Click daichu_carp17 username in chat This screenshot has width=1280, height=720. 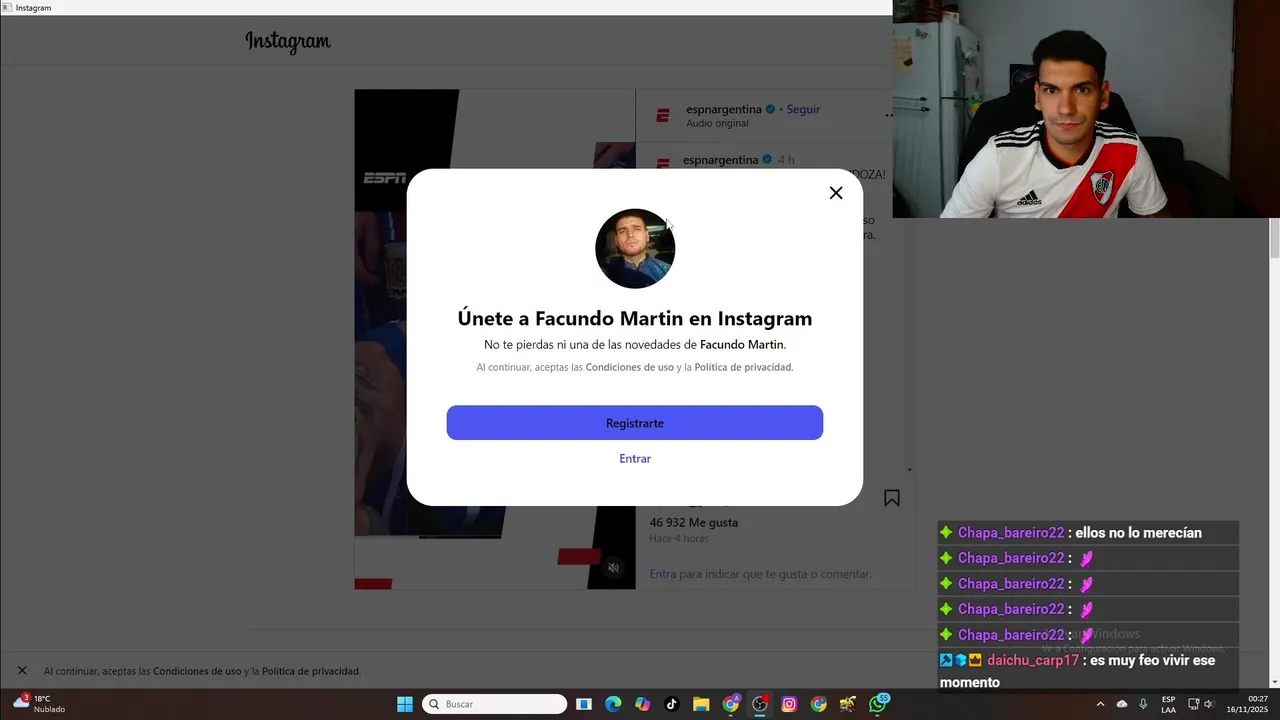(x=1033, y=661)
